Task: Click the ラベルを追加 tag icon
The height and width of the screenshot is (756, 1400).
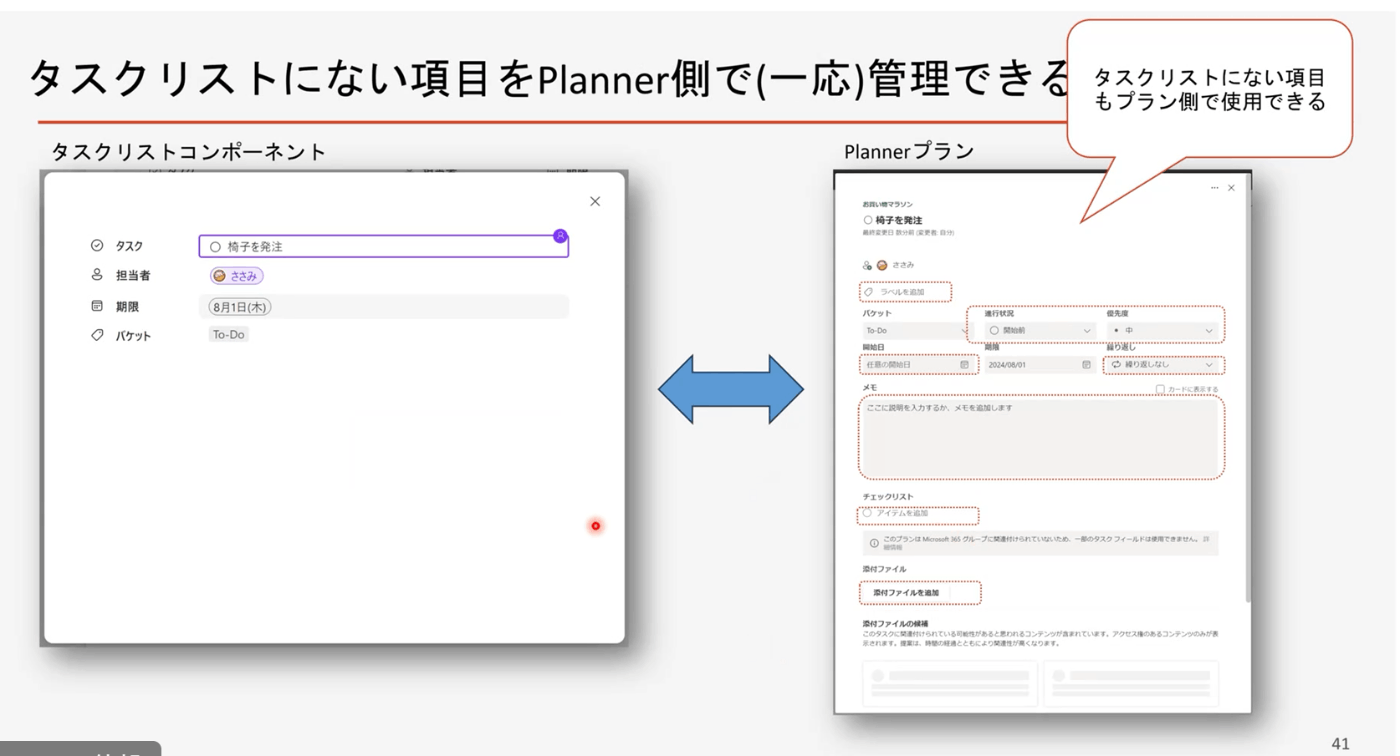Action: click(x=869, y=292)
